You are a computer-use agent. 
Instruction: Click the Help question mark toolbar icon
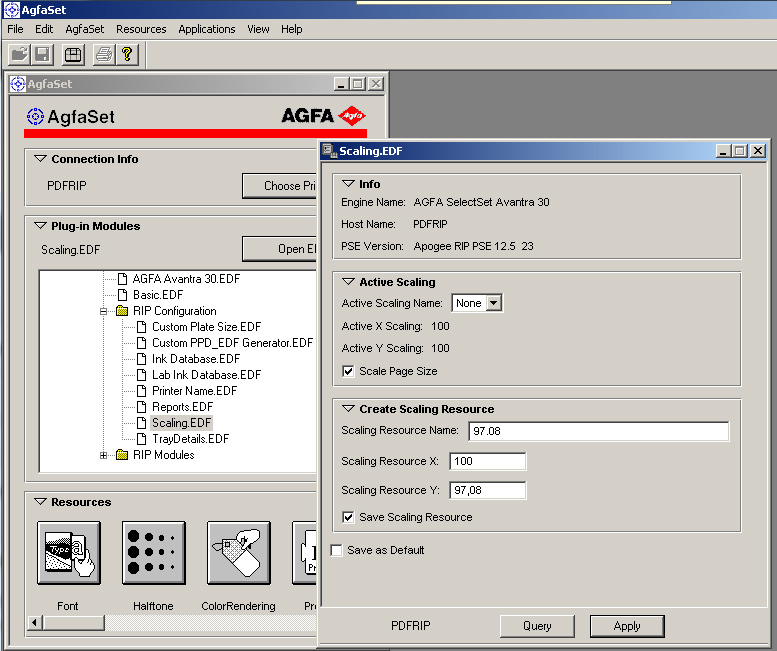click(127, 54)
